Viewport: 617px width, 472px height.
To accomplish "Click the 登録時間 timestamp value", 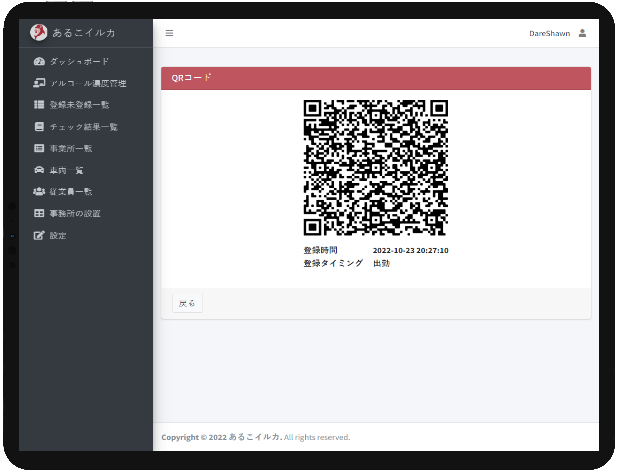I will pos(410,250).
